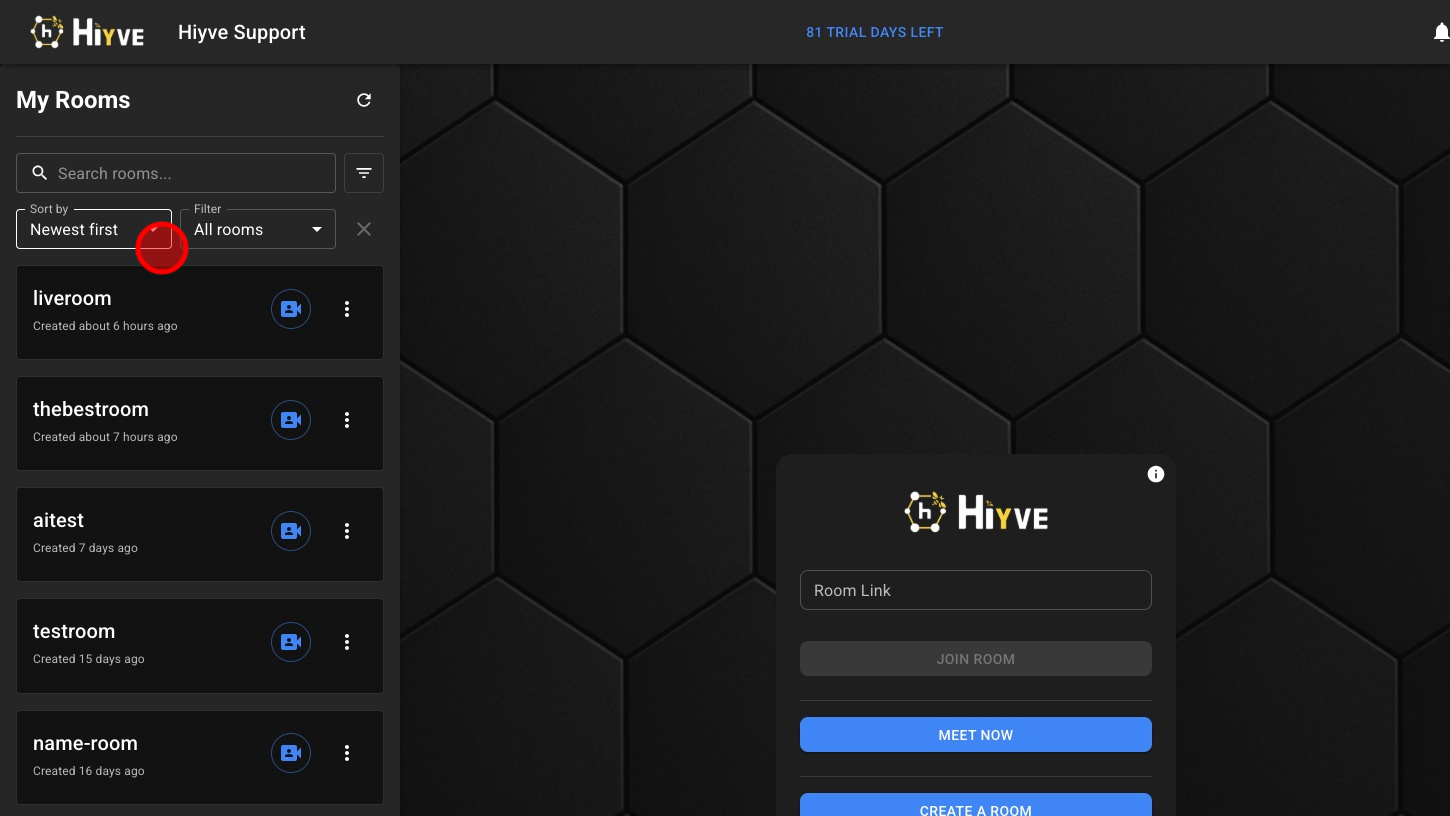Start video call for testroom
The width and height of the screenshot is (1450, 816).
point(291,642)
